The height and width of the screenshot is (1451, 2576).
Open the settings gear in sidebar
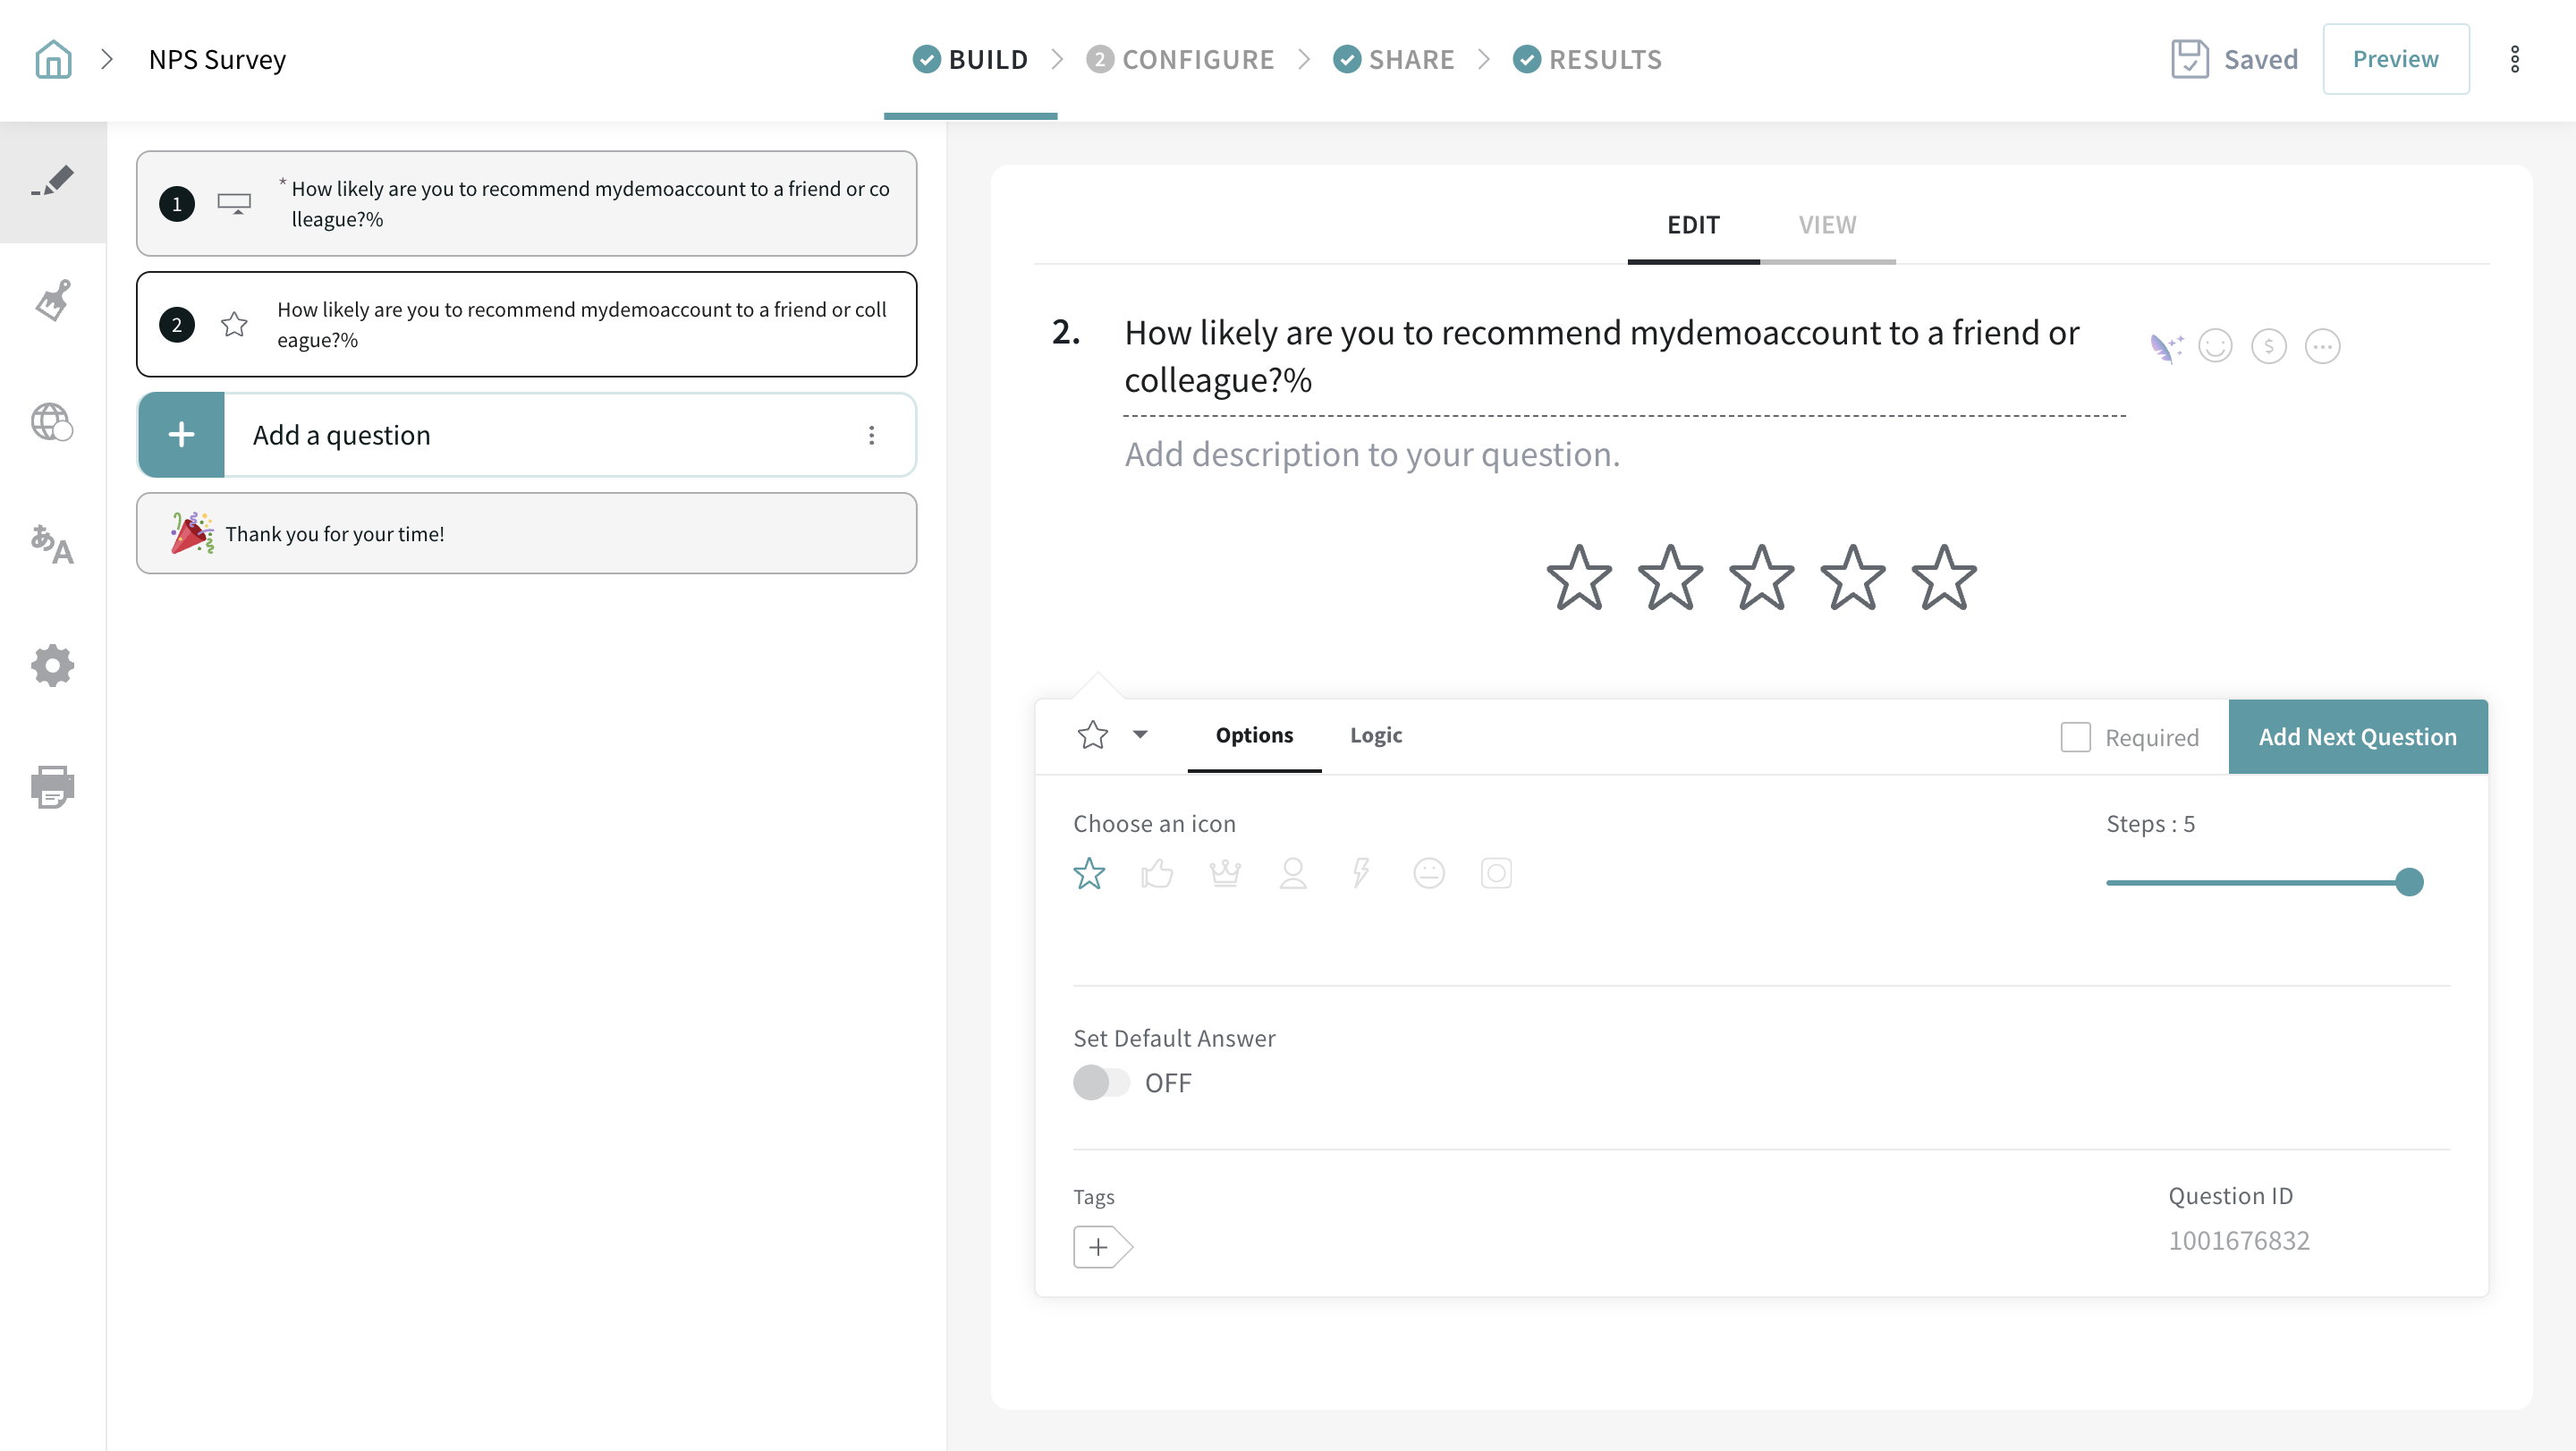(53, 665)
